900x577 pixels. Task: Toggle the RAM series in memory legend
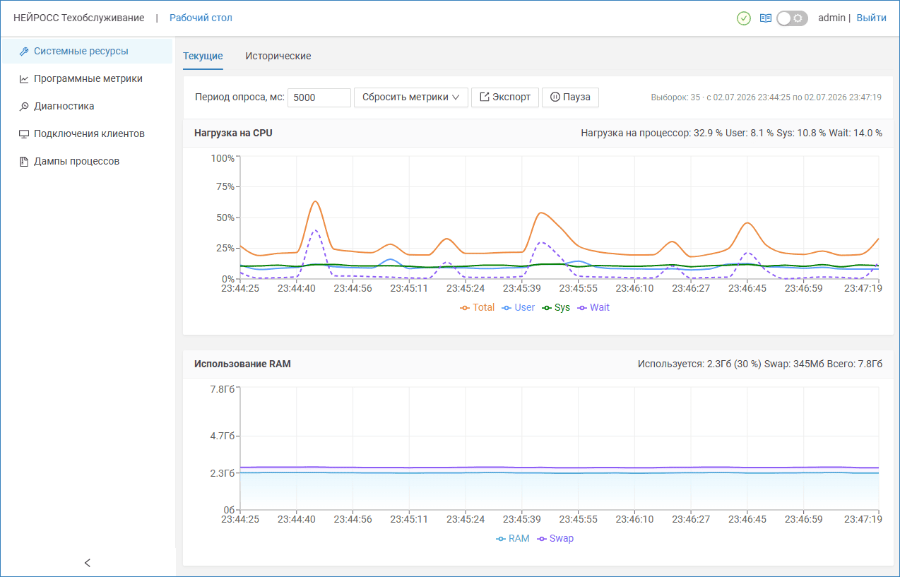(x=513, y=539)
